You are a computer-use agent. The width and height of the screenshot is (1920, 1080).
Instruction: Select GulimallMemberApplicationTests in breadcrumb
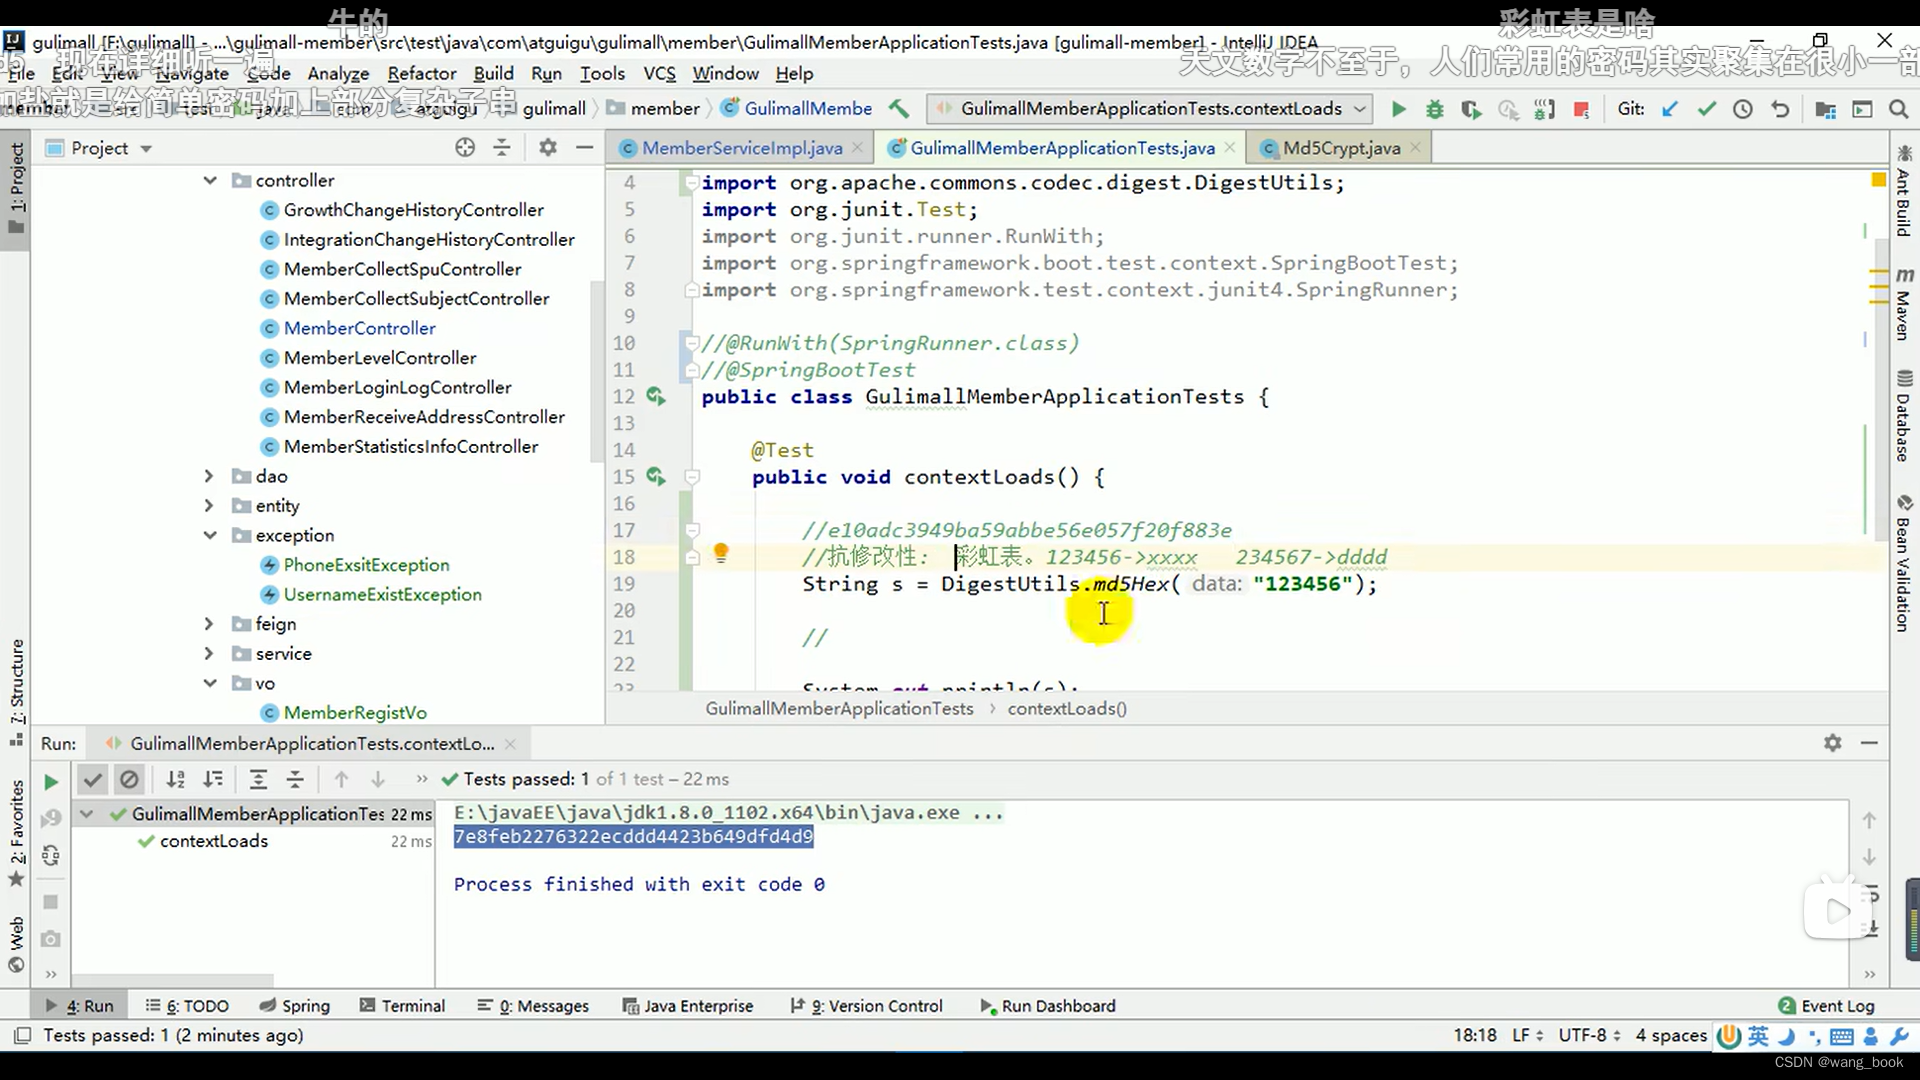click(x=841, y=708)
